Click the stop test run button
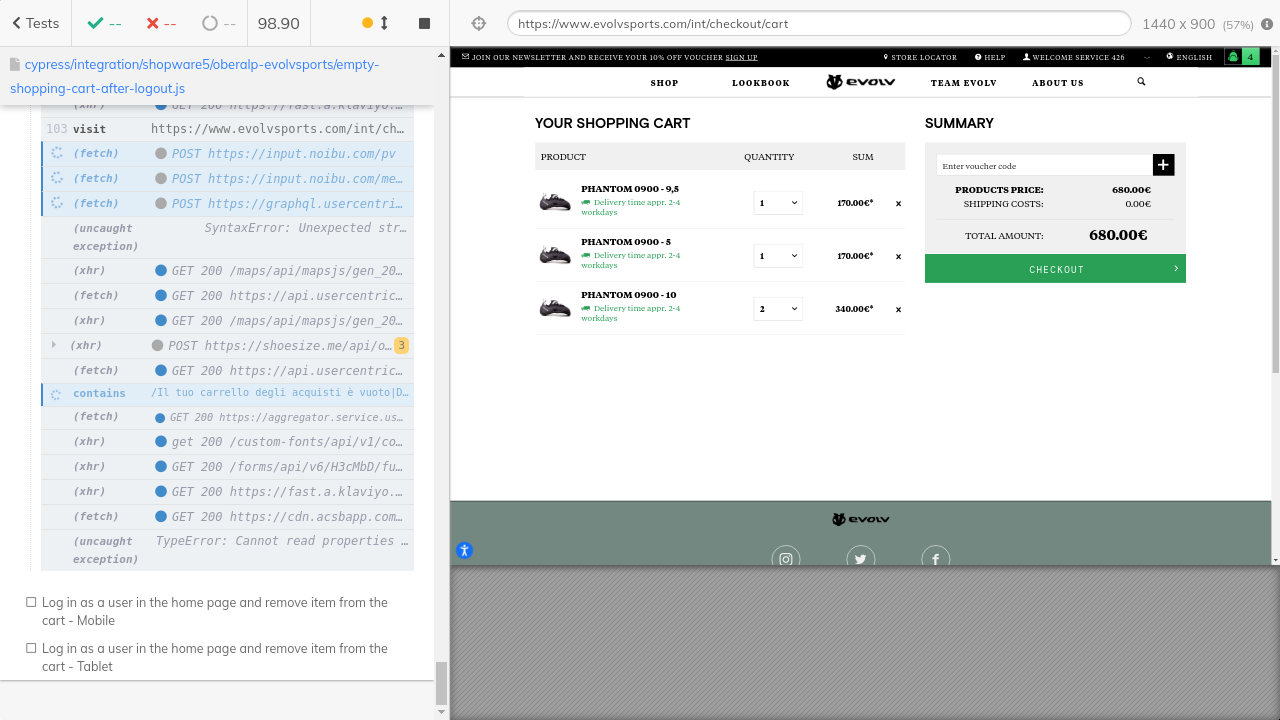The width and height of the screenshot is (1280, 720). 424,23
